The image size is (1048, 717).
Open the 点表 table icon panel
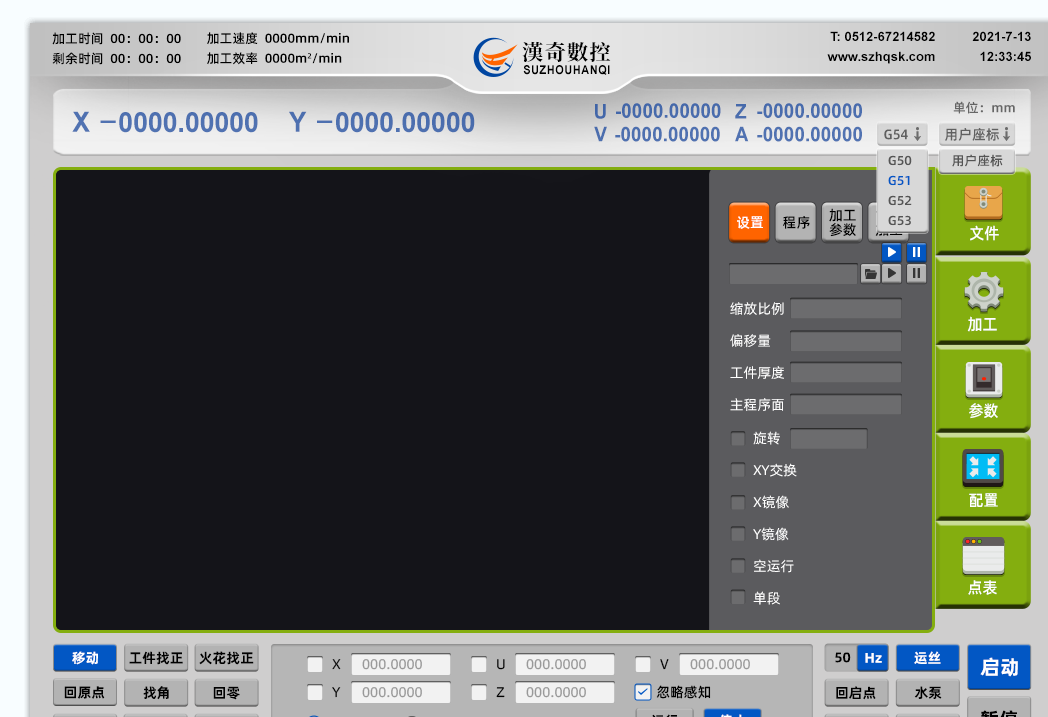pos(982,565)
